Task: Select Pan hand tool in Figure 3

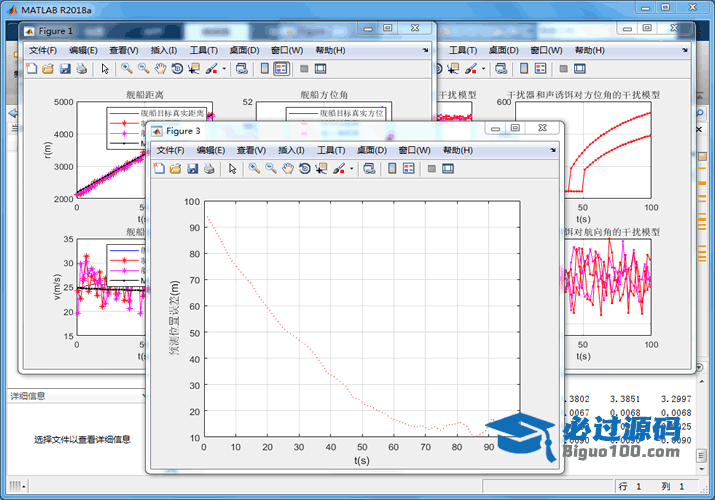Action: tap(288, 169)
